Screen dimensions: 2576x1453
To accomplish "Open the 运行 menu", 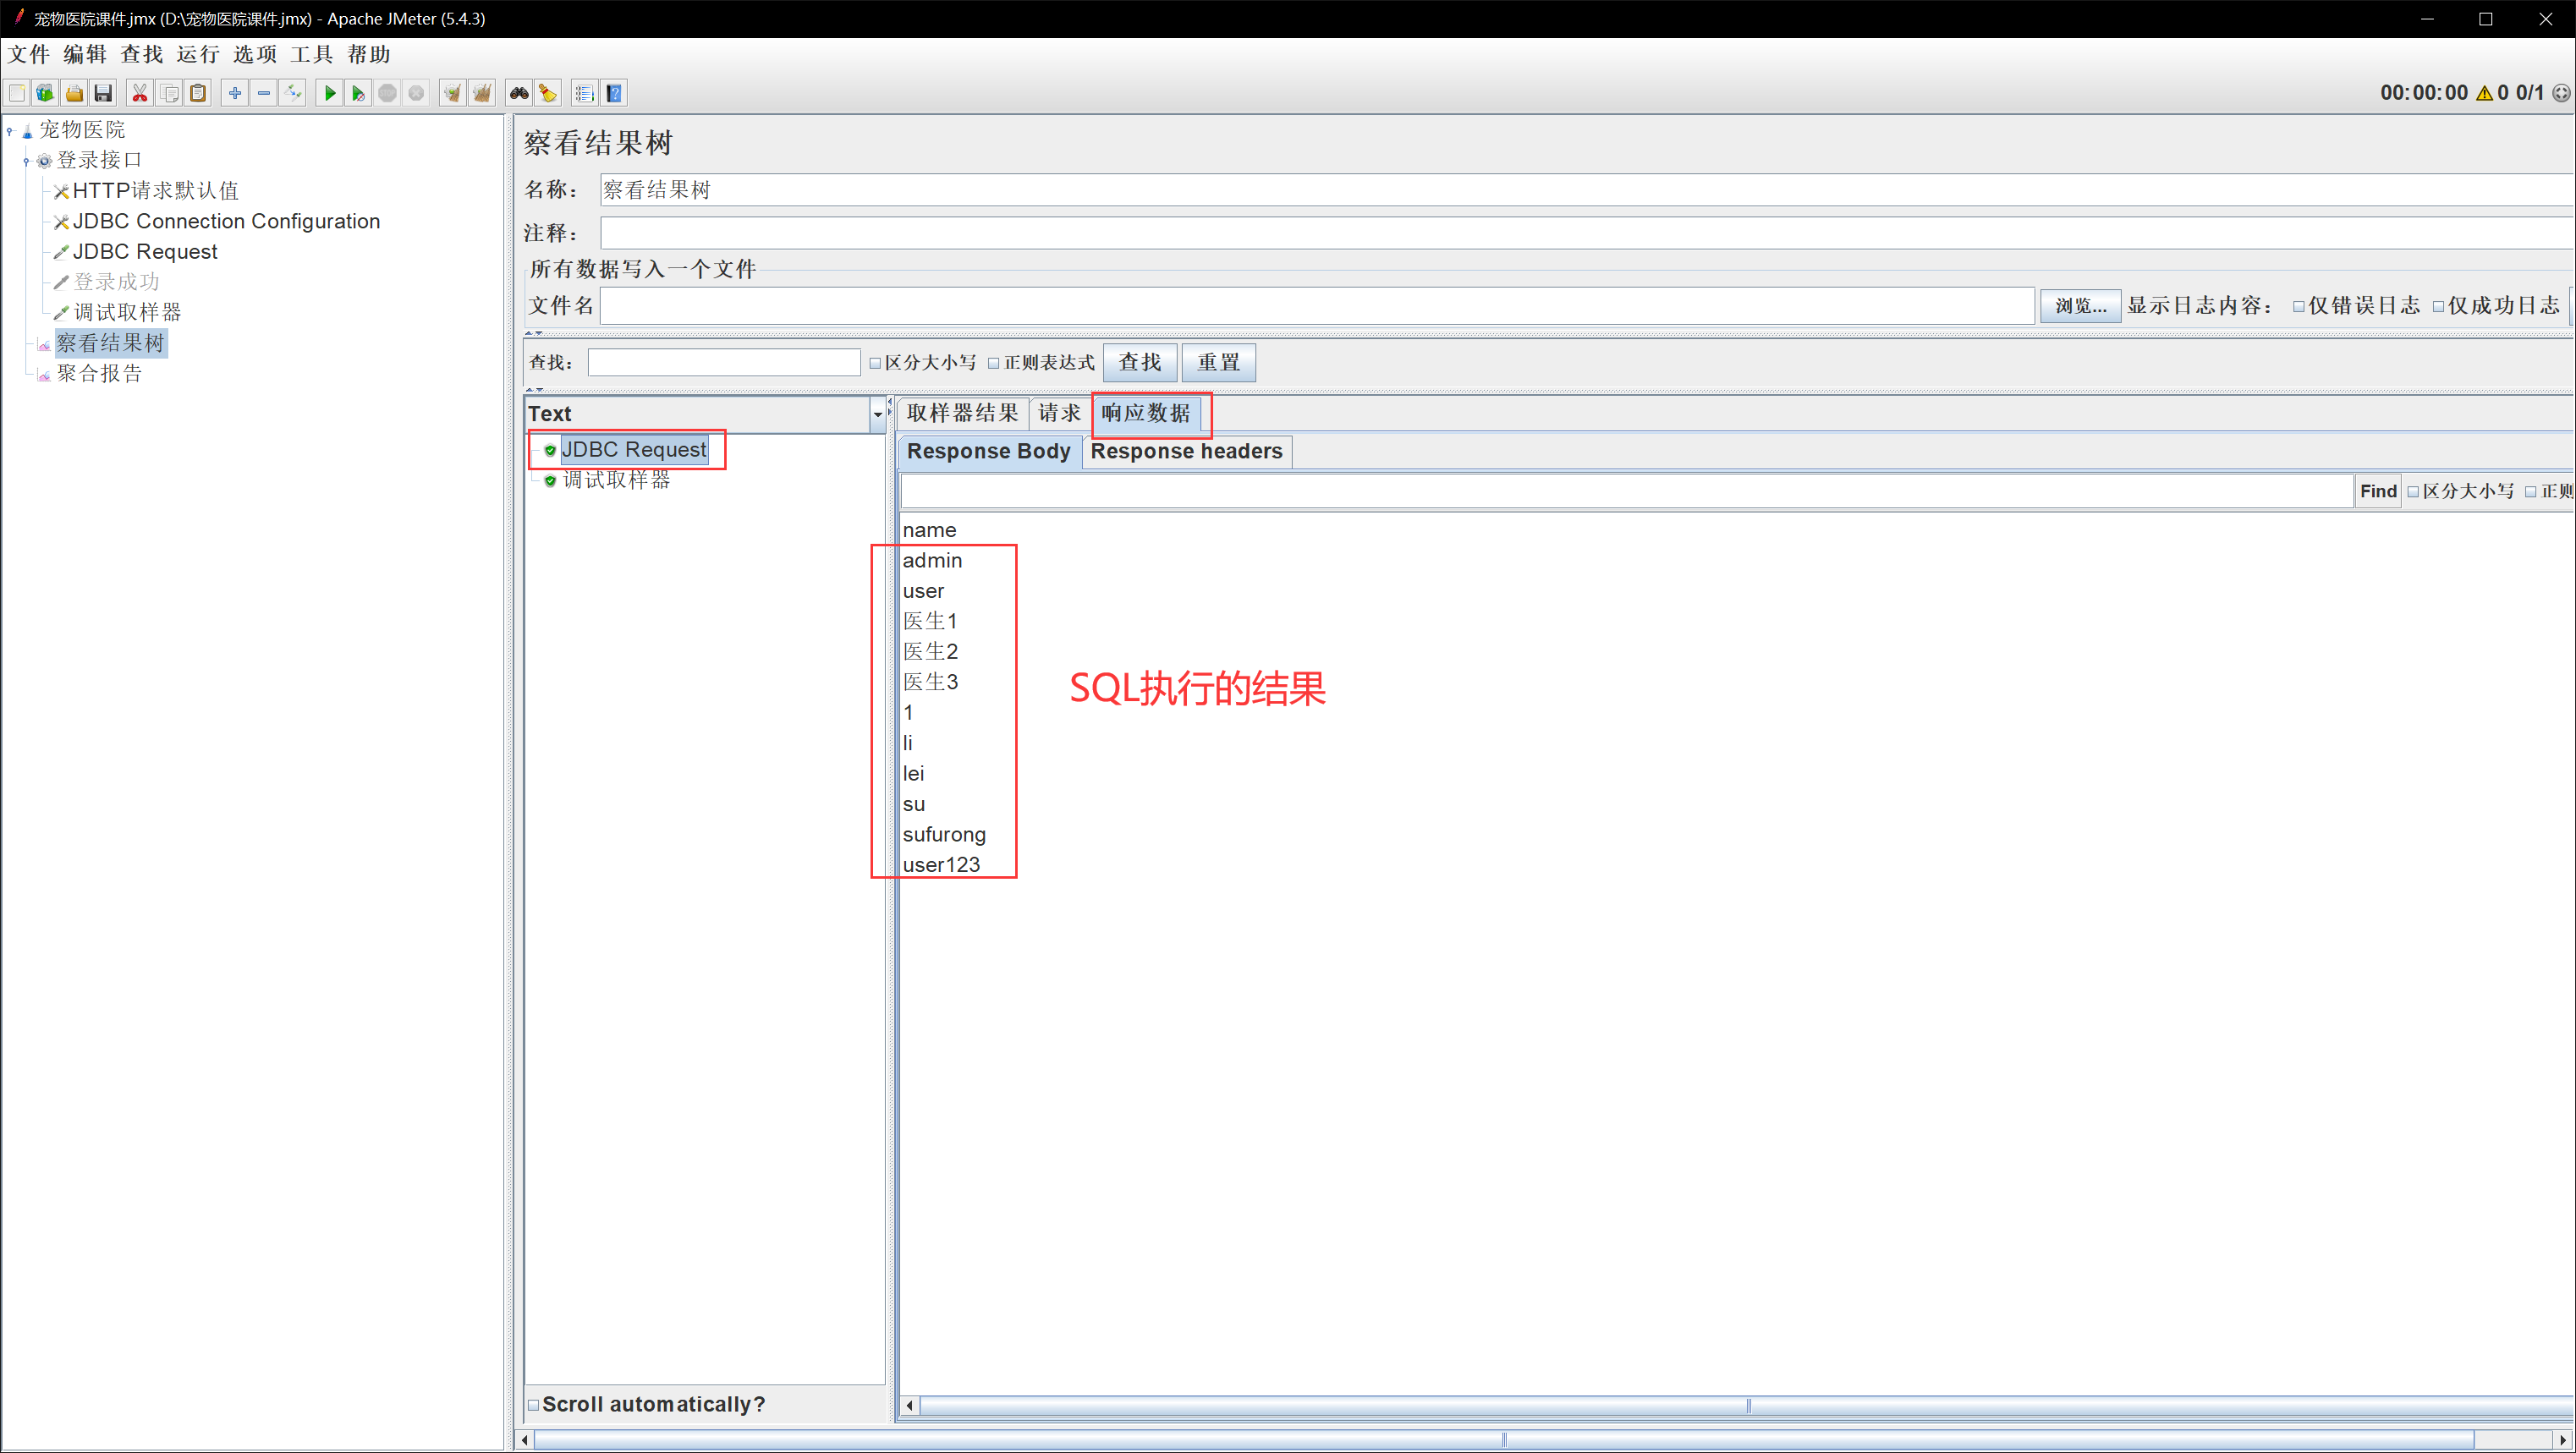I will [197, 54].
